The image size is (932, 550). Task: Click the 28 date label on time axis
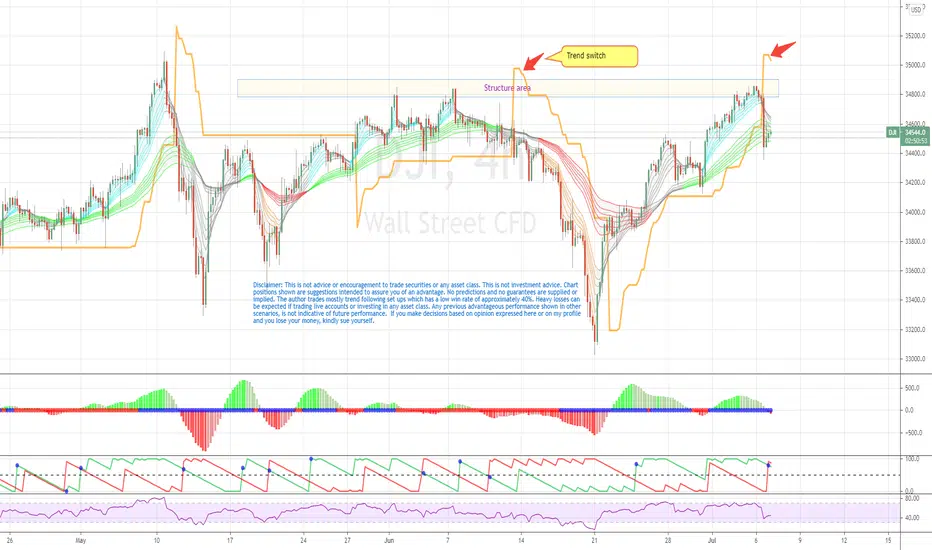click(668, 540)
